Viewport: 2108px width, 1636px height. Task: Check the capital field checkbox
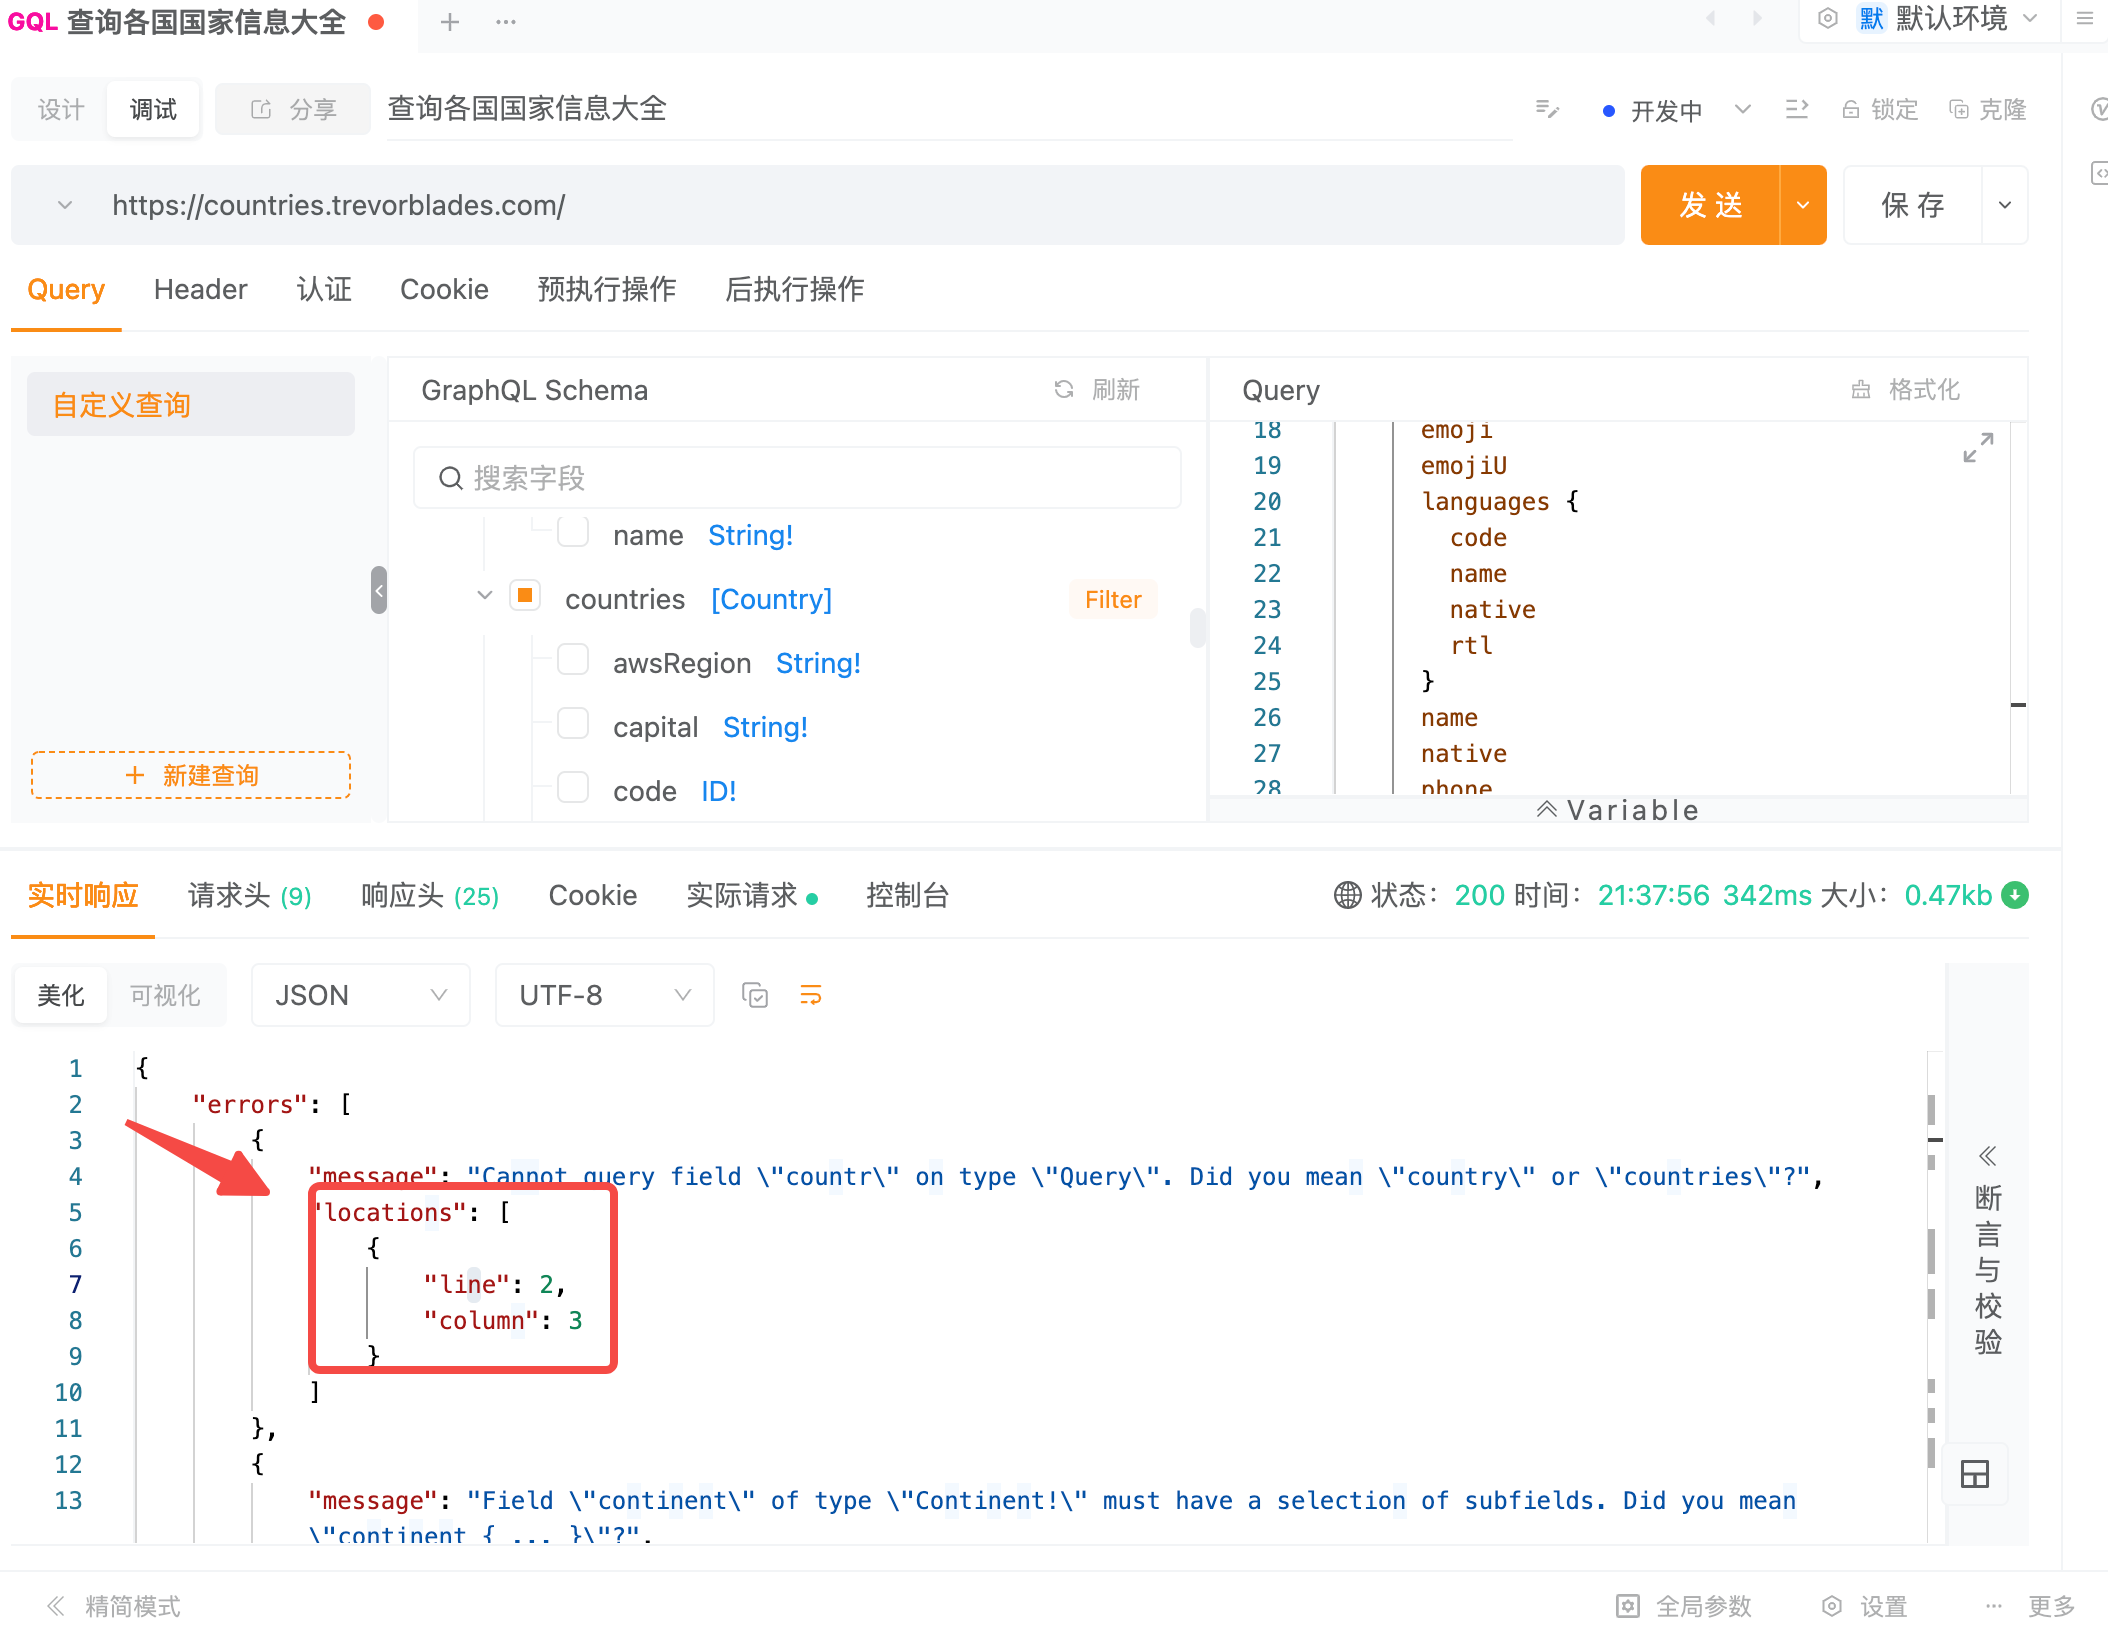pos(573,724)
